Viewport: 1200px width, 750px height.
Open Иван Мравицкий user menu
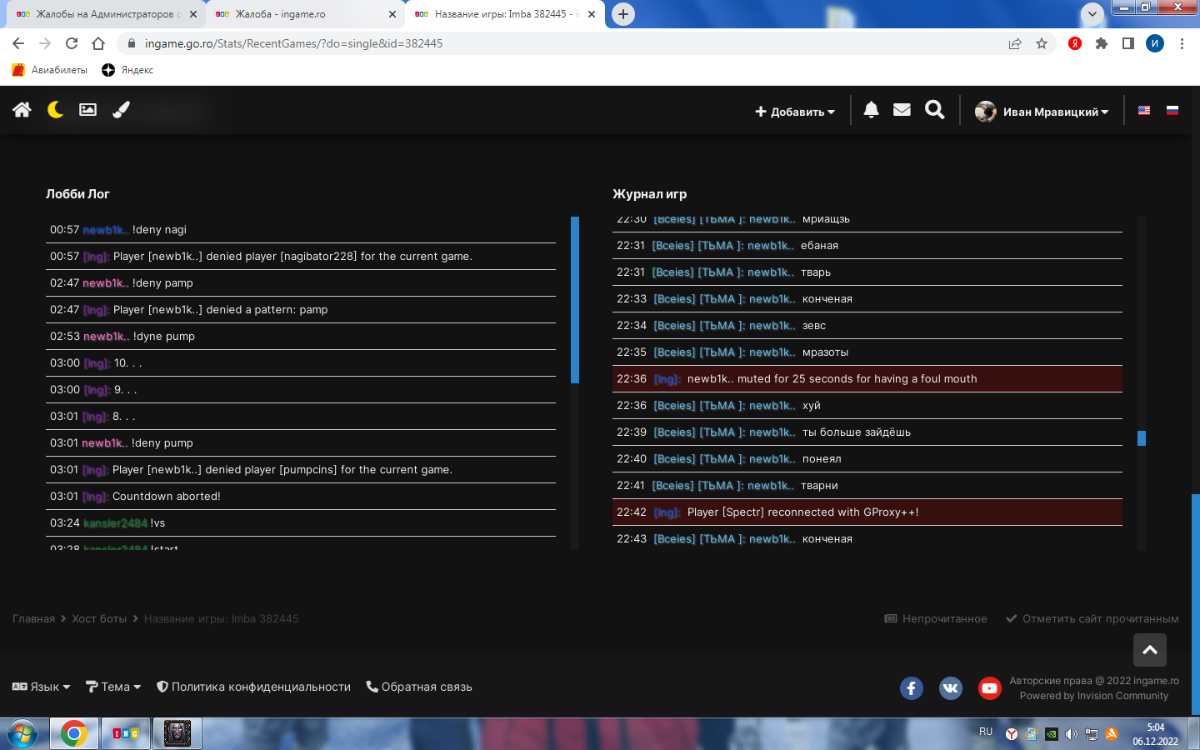point(1042,112)
